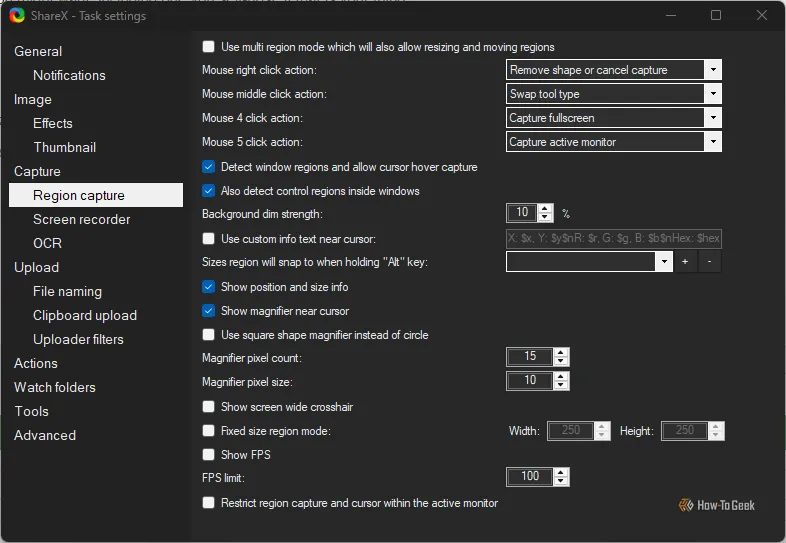Expand Mouse middle click action dropdown
Screen dimensions: 786x543
[x=613, y=94]
